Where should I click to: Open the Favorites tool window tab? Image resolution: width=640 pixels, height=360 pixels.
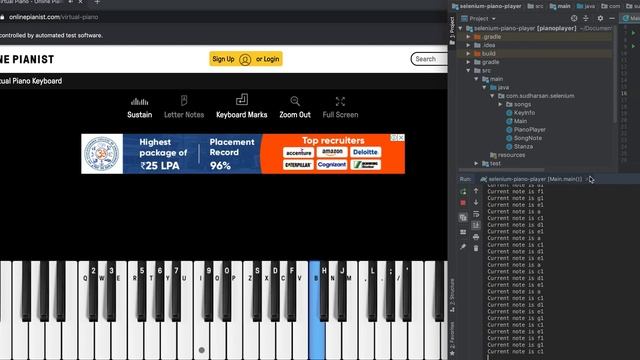click(452, 338)
